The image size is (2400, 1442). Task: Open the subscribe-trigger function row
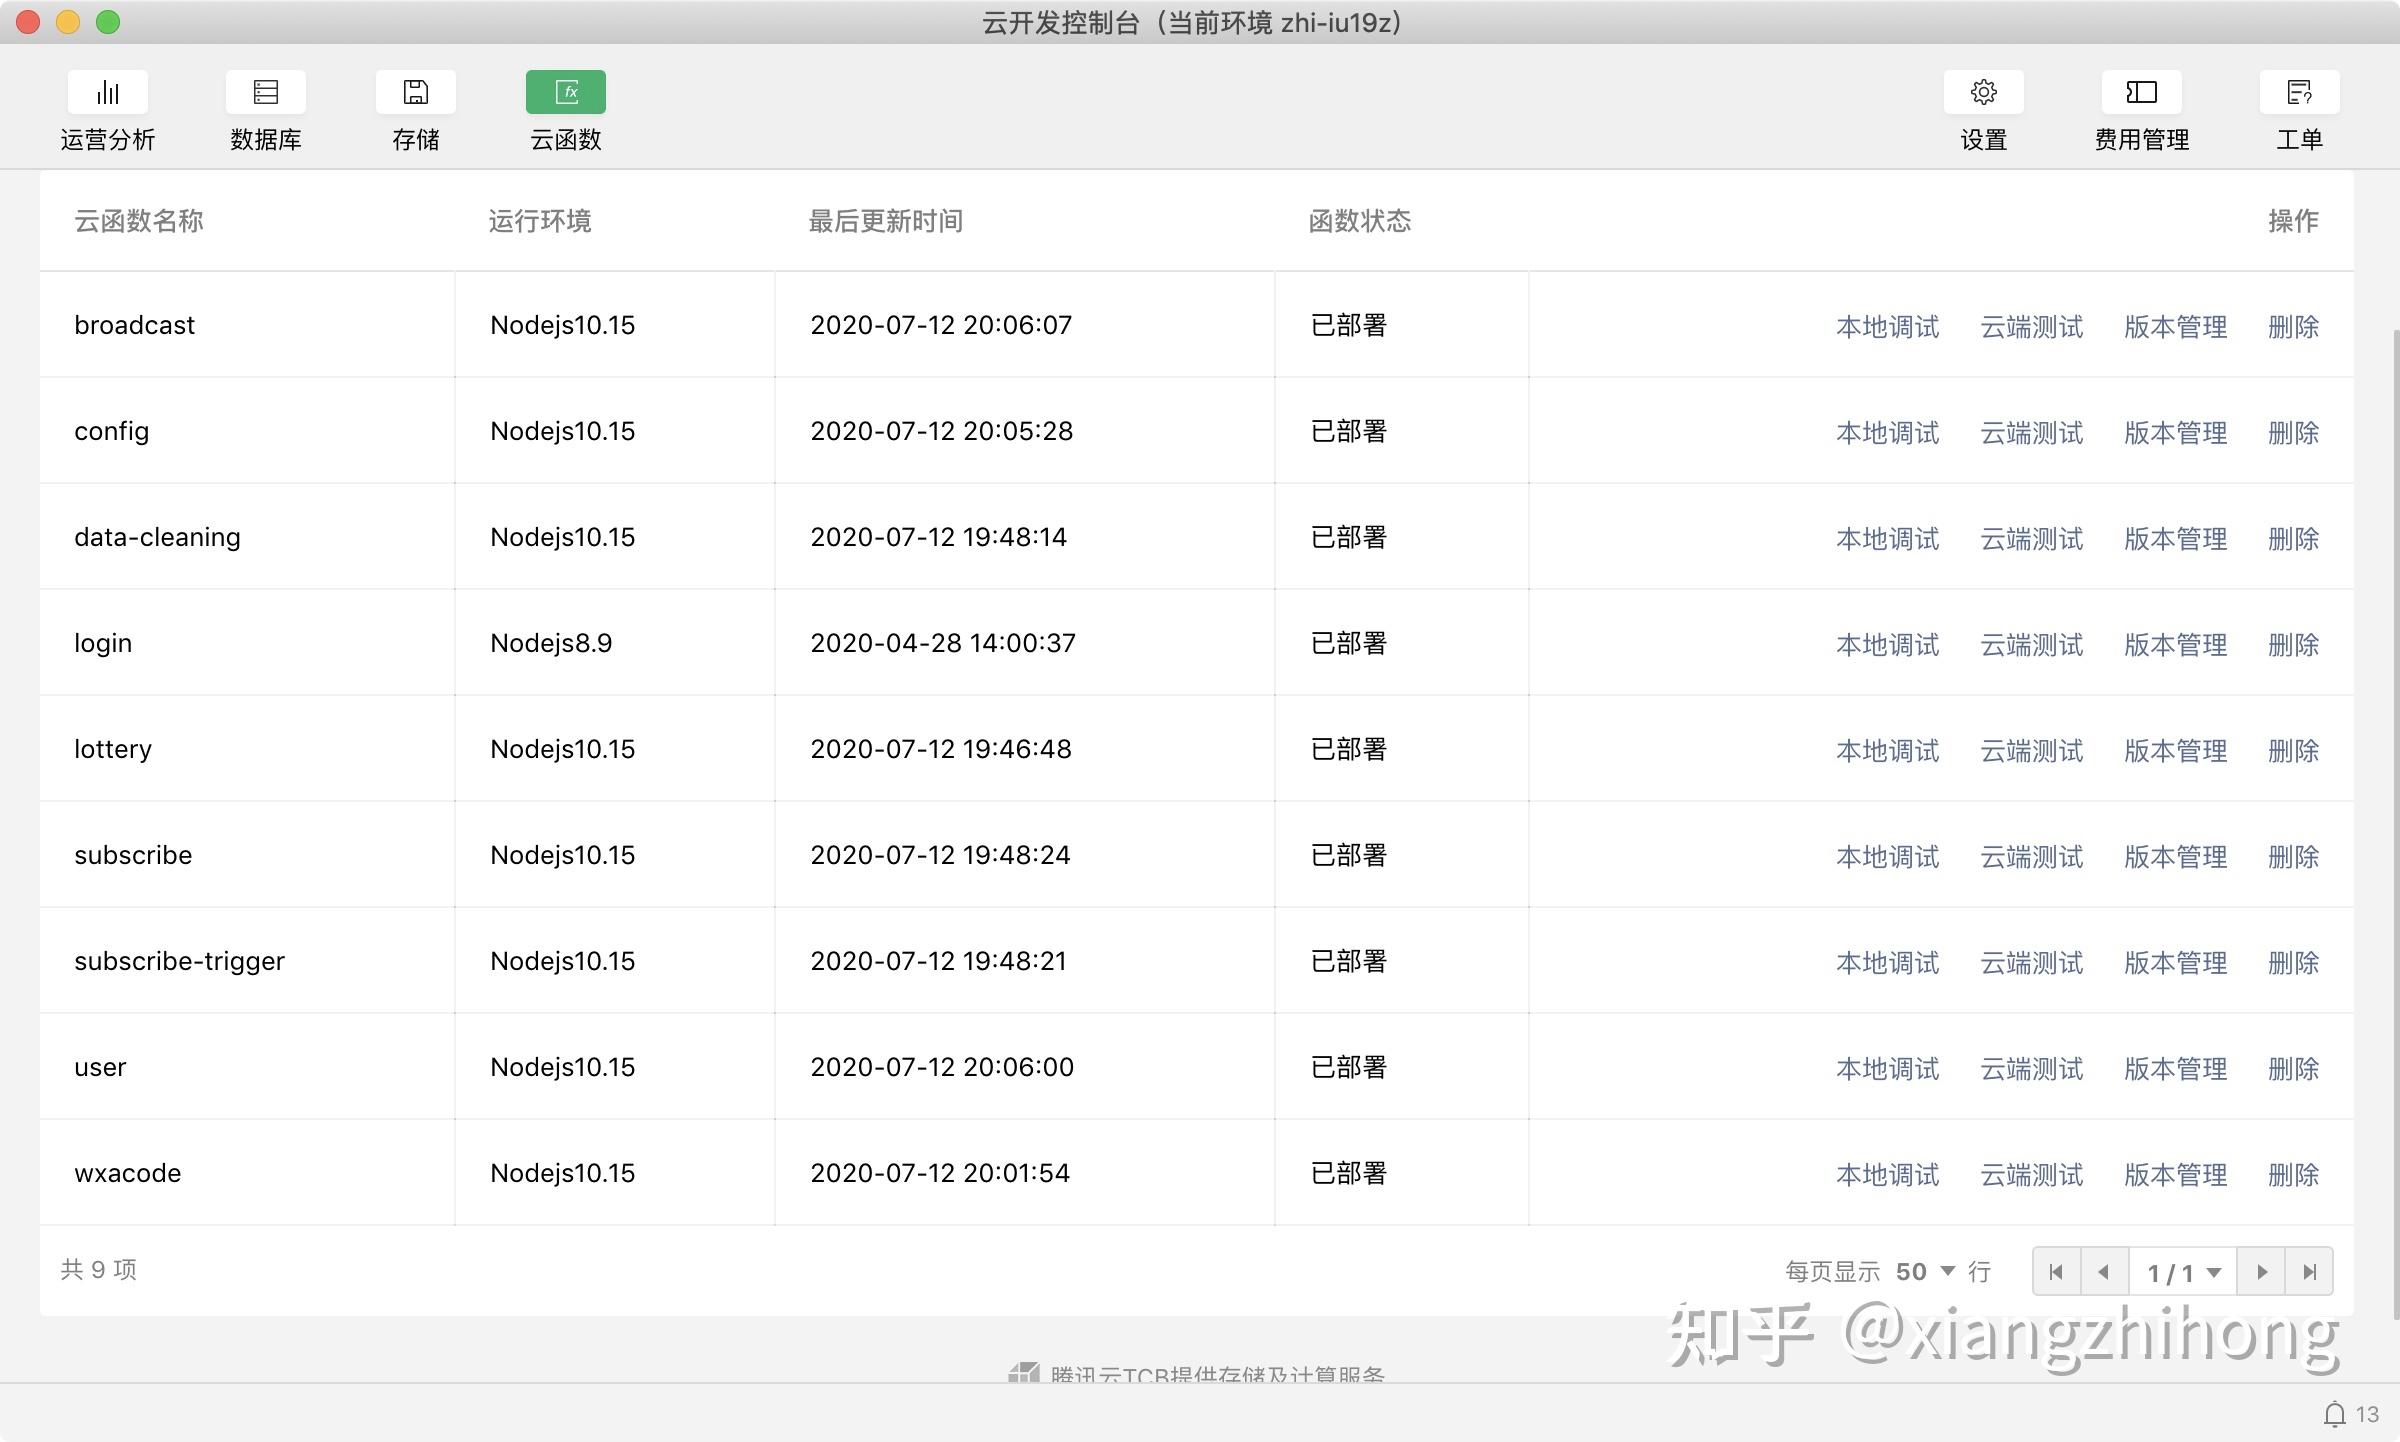tap(1197, 961)
